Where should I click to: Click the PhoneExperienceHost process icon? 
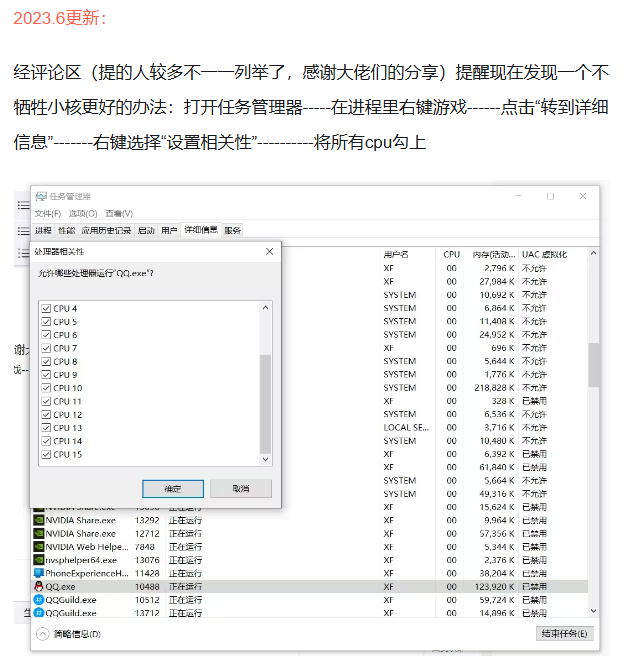pyautogui.click(x=39, y=573)
